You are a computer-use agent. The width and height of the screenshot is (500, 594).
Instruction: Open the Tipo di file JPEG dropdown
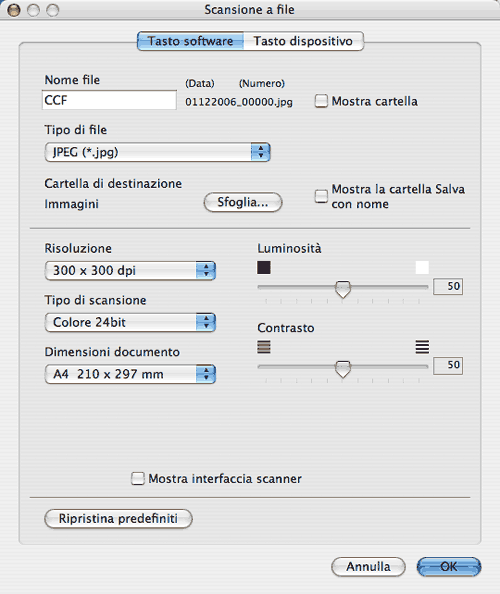pos(158,152)
